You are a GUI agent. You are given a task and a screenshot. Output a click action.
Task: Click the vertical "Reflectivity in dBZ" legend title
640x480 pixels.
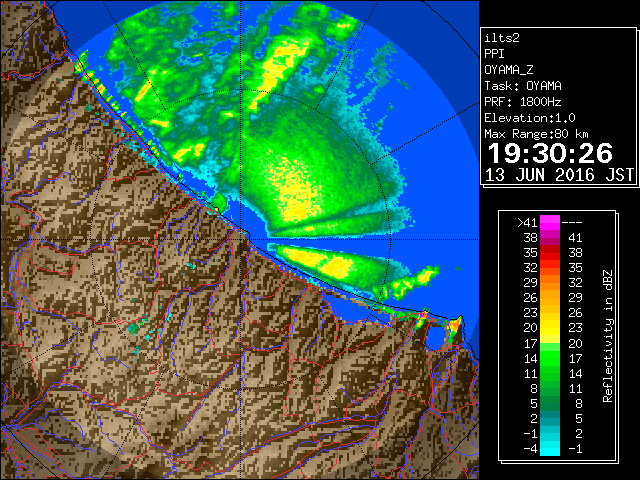(608, 336)
